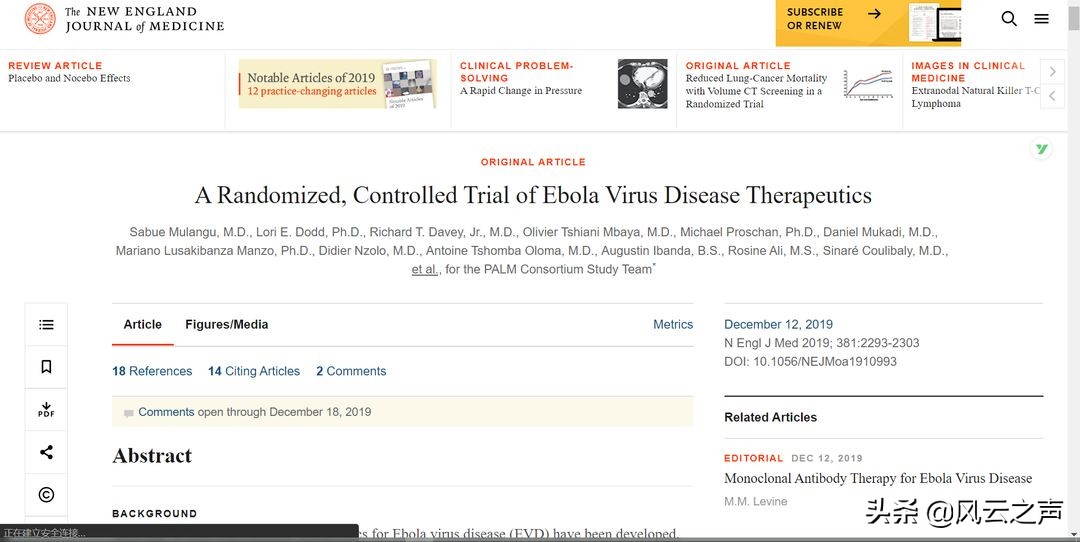Download the article PDF
Screen dimensions: 1080x542
(46, 410)
